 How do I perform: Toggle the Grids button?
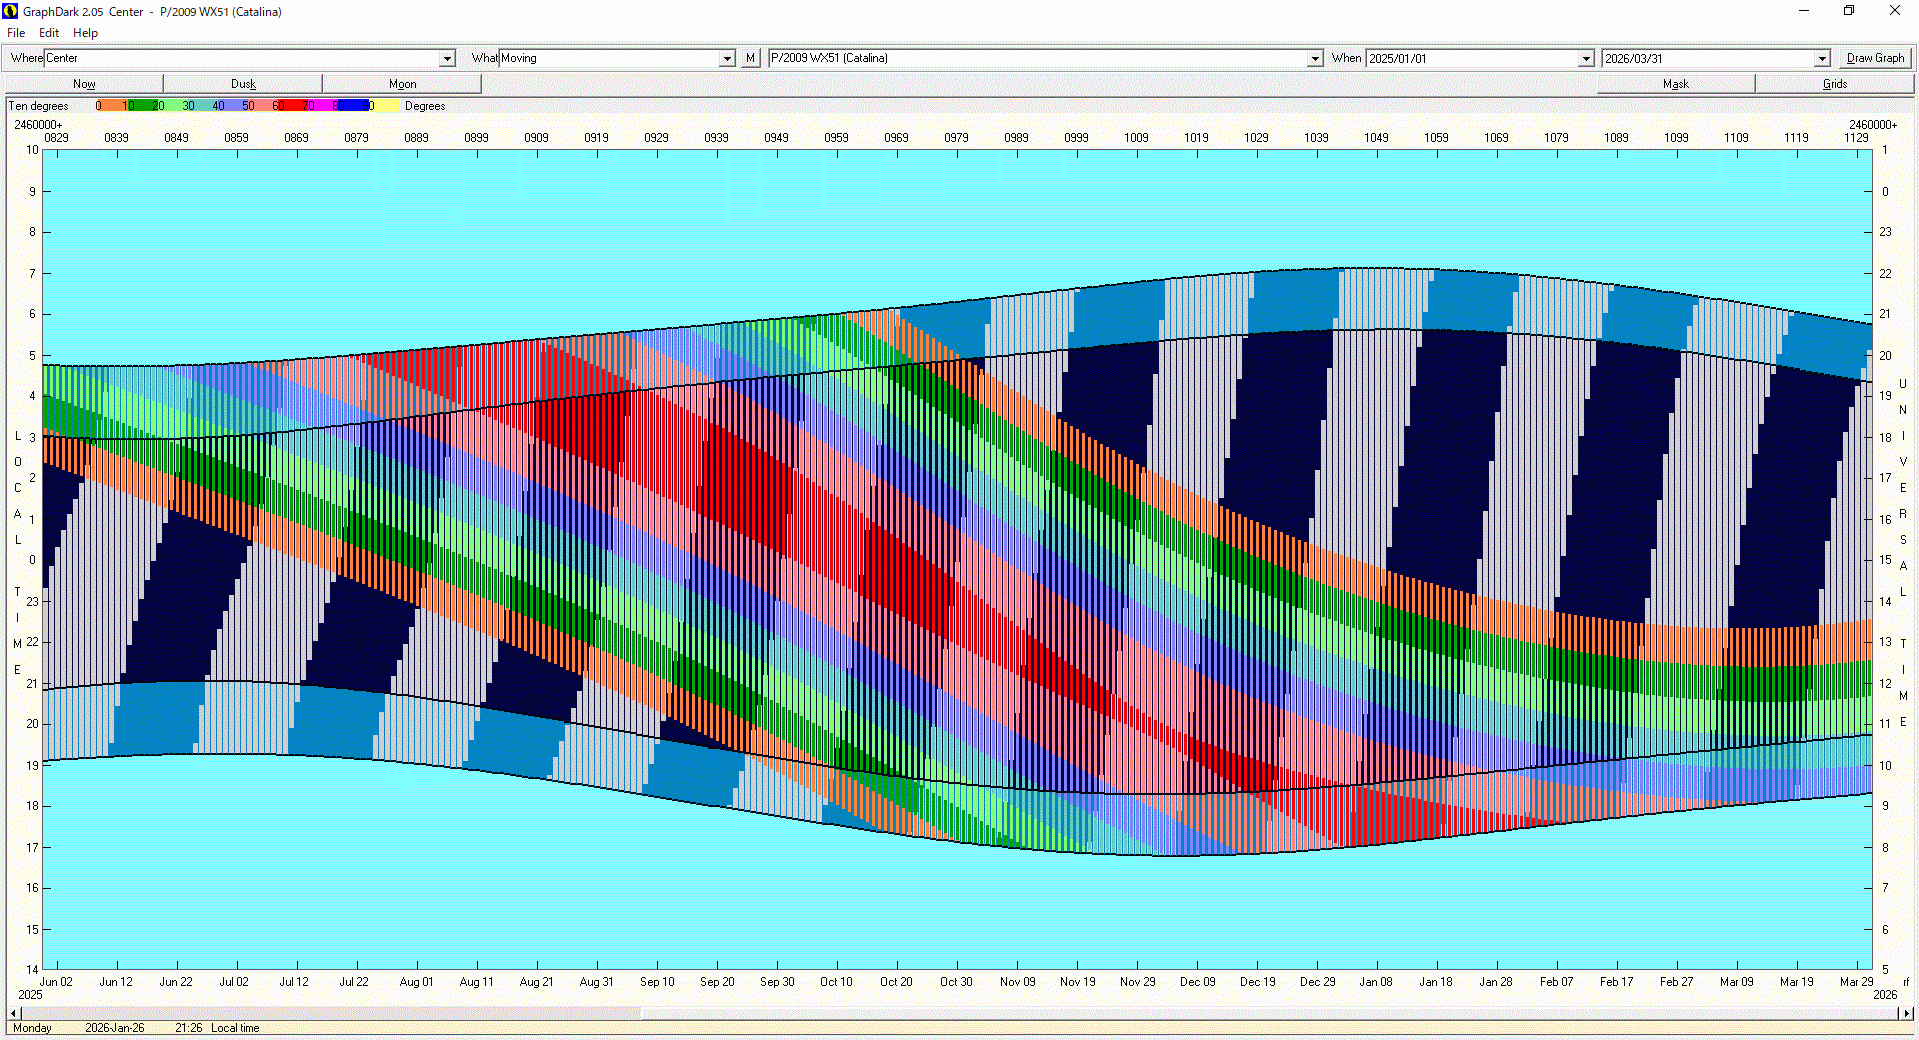click(x=1834, y=84)
